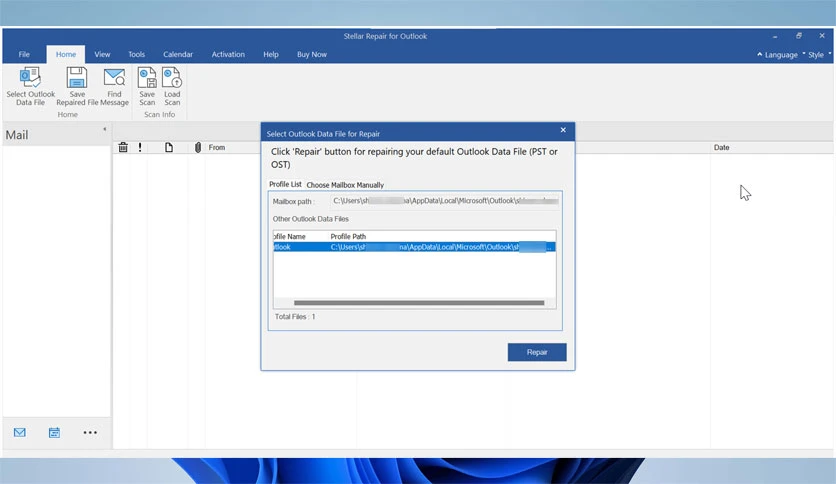836x484 pixels.
Task: Click the Buy Now tab
Action: coord(312,54)
